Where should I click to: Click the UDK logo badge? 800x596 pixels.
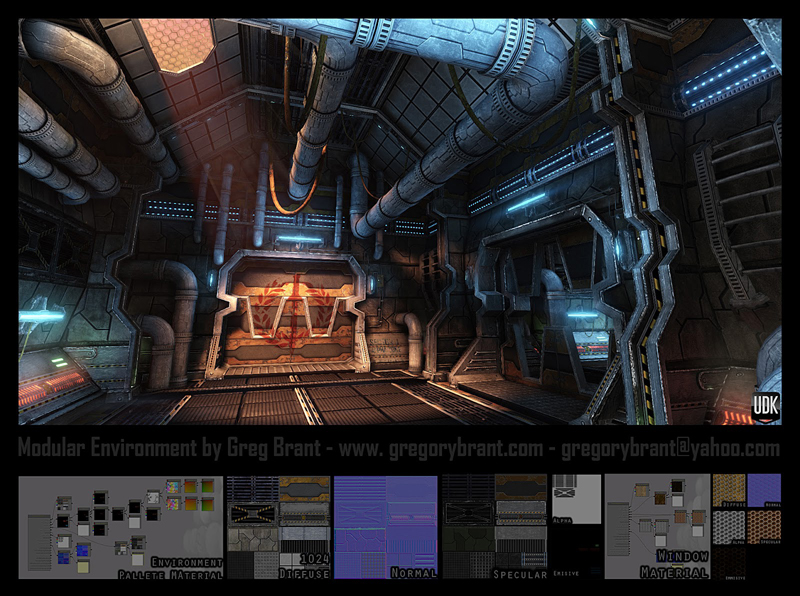(x=765, y=407)
